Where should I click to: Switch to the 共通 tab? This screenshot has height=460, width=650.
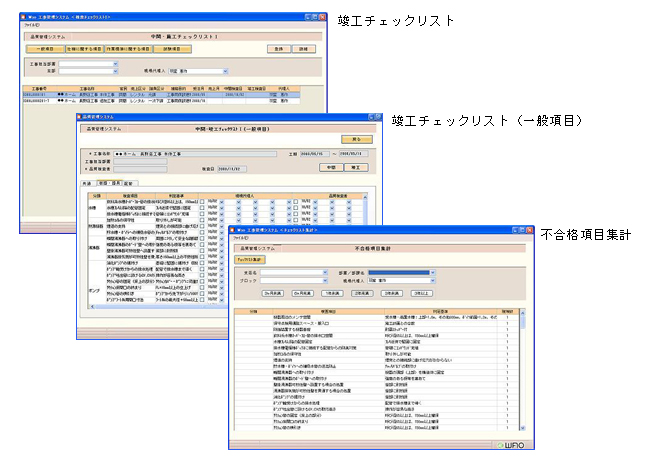pyautogui.click(x=88, y=184)
